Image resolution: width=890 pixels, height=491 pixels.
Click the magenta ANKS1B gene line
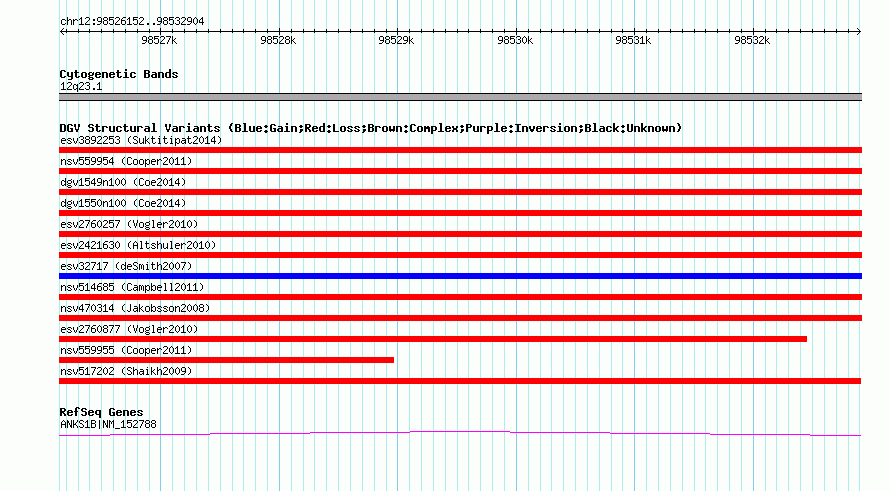click(460, 434)
